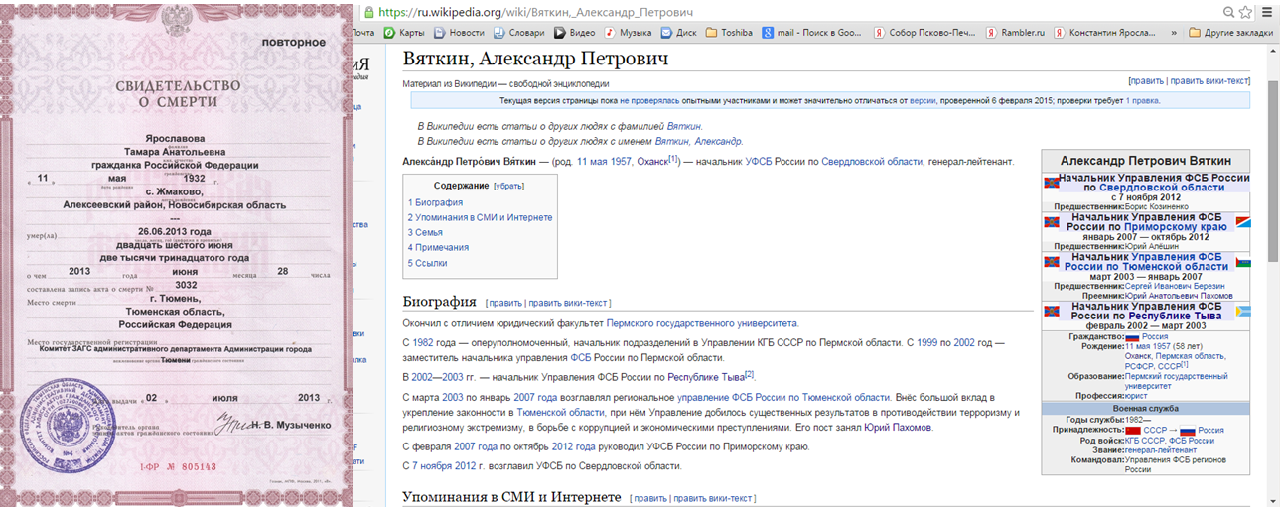Open the Константин Яросла... bookmark
The image size is (1280, 507).
[x=1103, y=32]
